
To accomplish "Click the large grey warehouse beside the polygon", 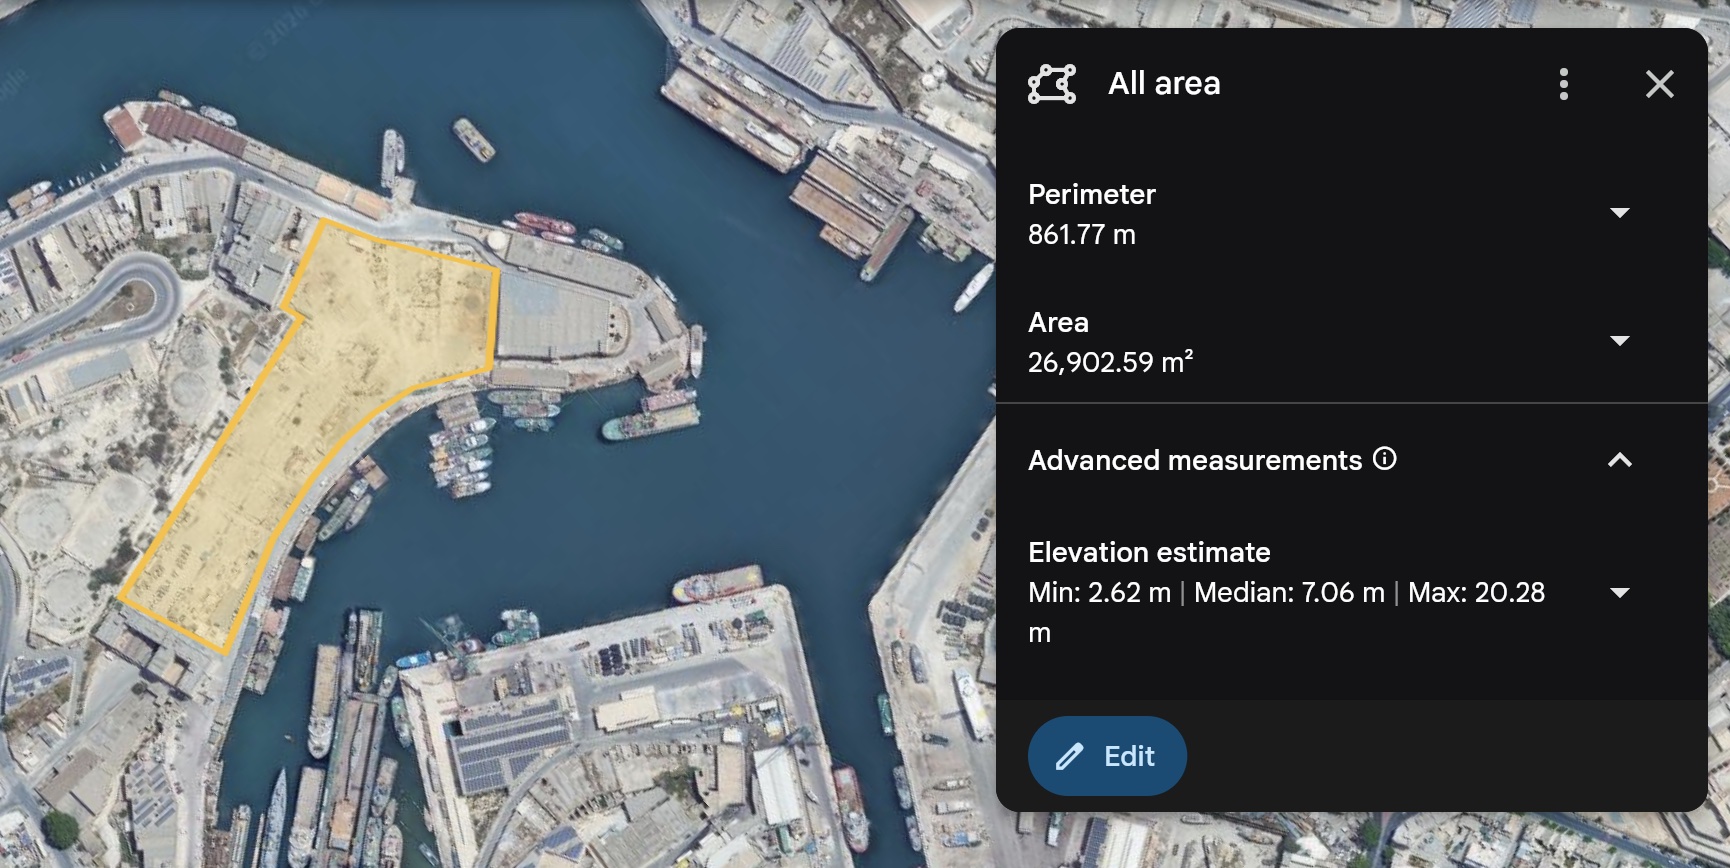I will click(555, 315).
